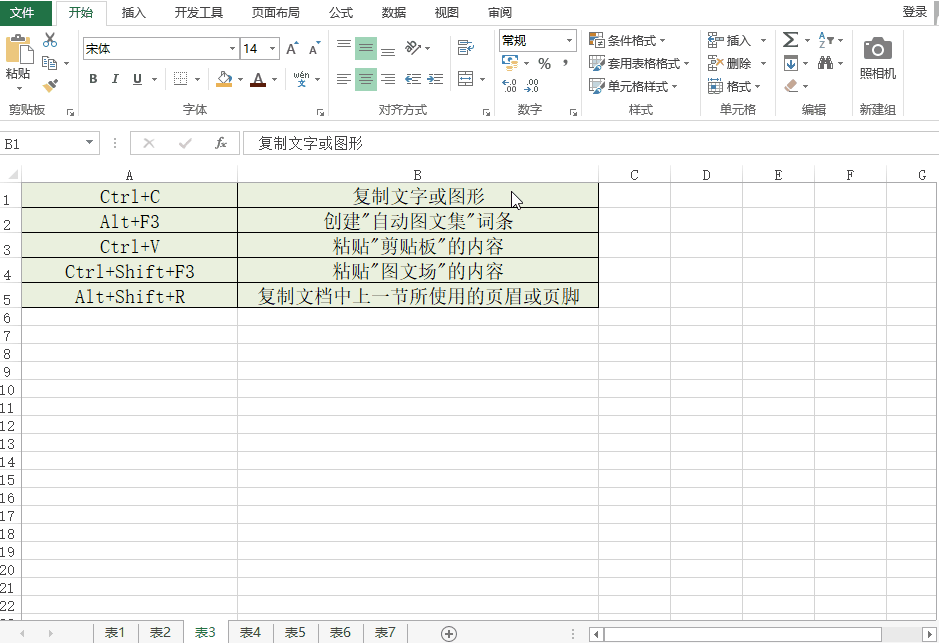The width and height of the screenshot is (939, 643).
Task: Switch to the 表5 sheet tab
Action: click(295, 632)
